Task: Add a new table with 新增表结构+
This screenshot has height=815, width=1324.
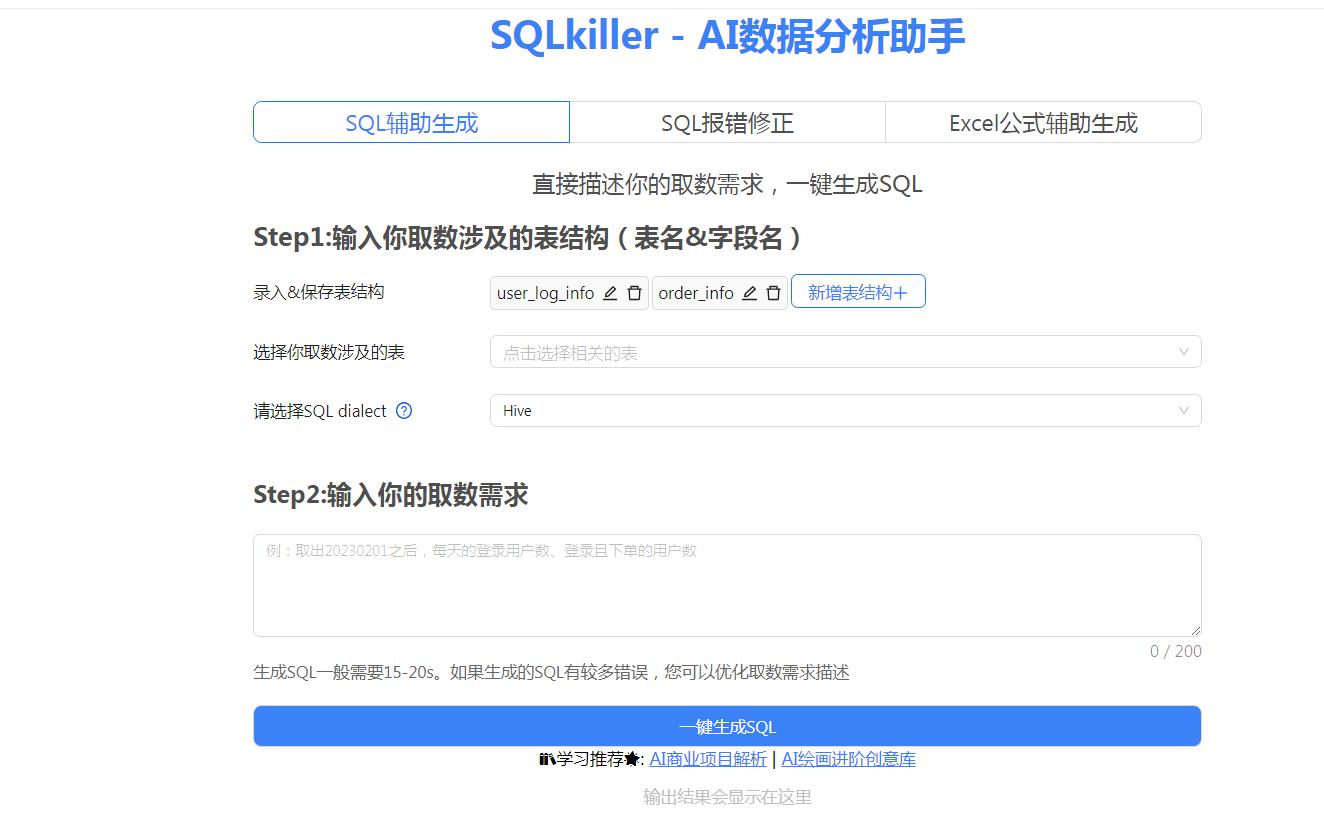Action: [858, 292]
